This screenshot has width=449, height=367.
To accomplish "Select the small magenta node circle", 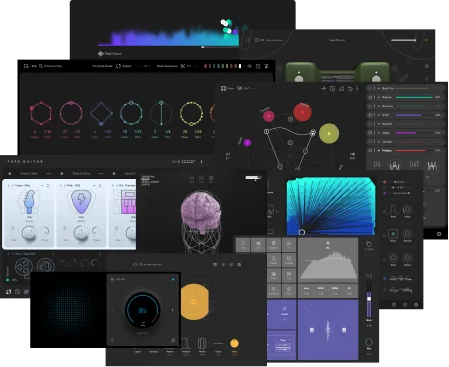I will coord(247,143).
